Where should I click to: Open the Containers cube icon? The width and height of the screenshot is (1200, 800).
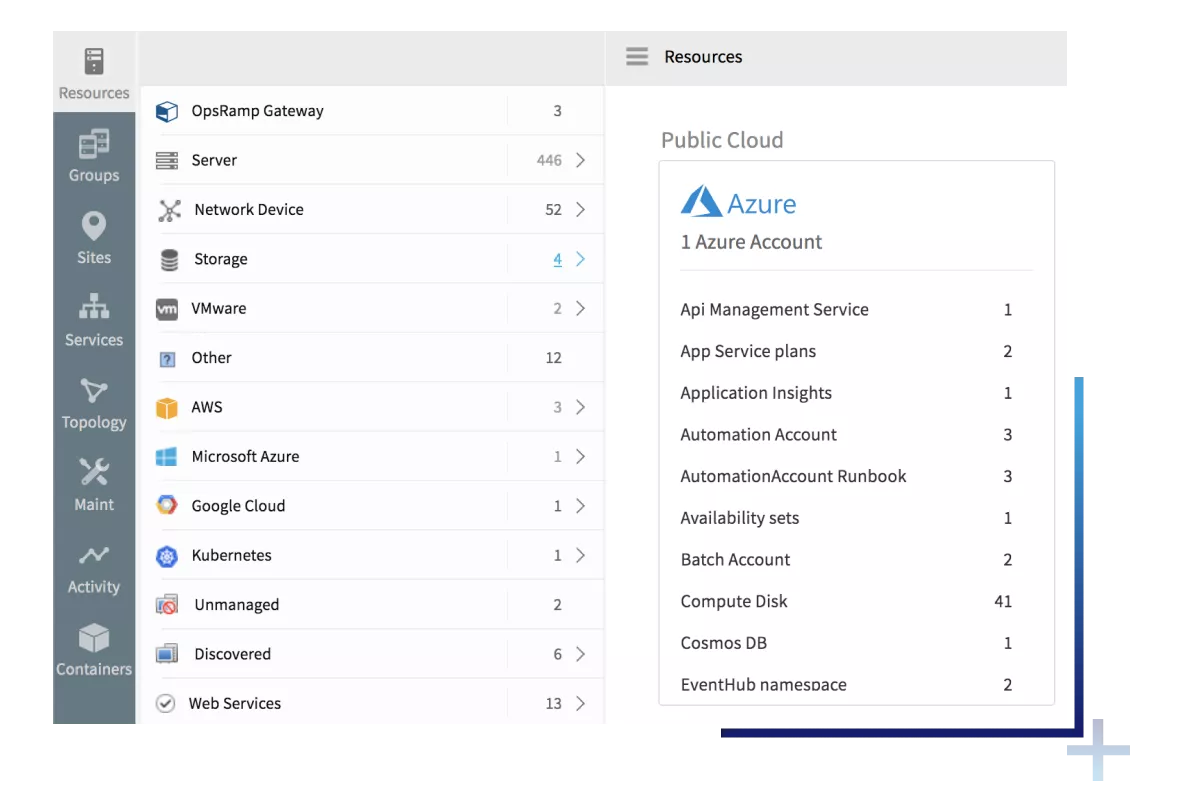[94, 638]
